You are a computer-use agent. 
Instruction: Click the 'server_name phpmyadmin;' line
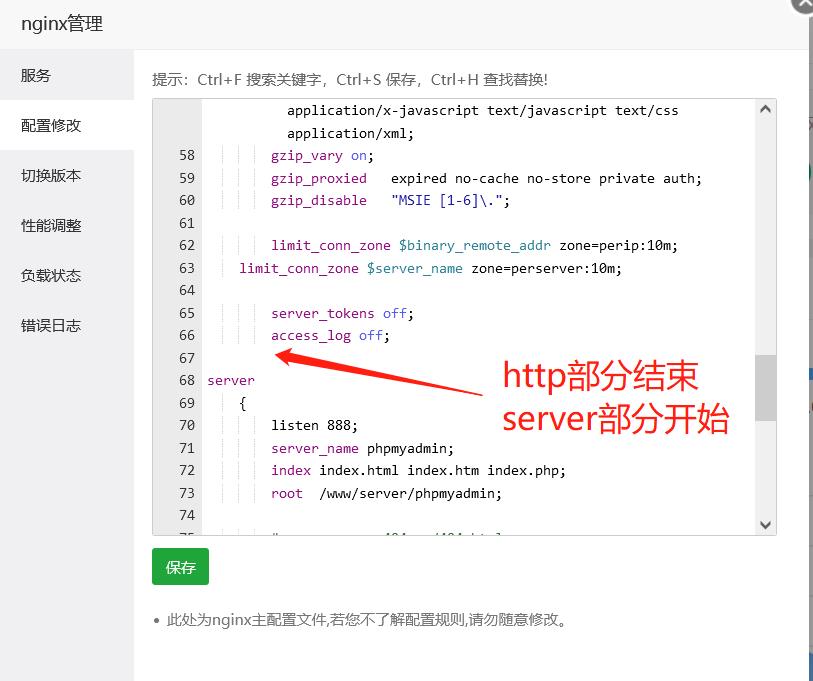pos(362,448)
